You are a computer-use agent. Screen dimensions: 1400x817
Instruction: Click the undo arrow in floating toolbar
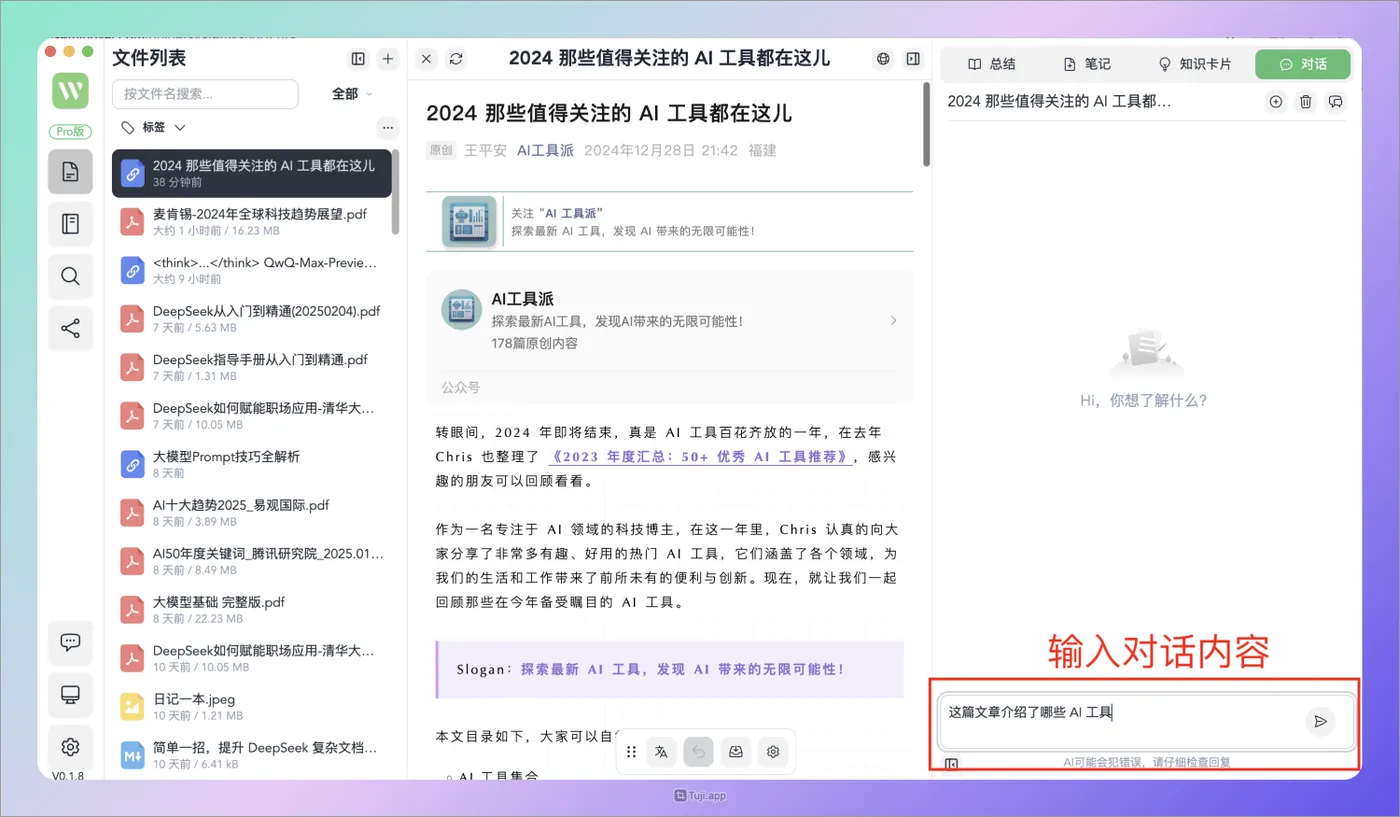(698, 752)
